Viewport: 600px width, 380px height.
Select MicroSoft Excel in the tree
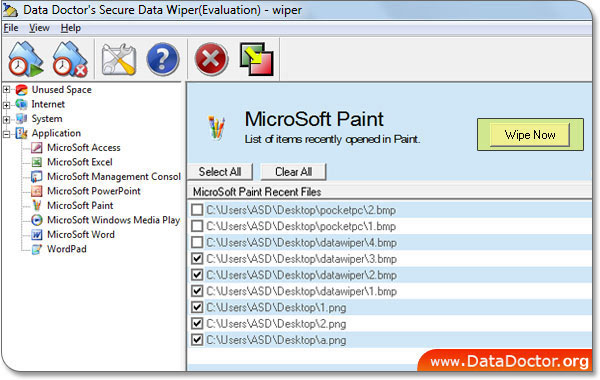pyautogui.click(x=80, y=162)
